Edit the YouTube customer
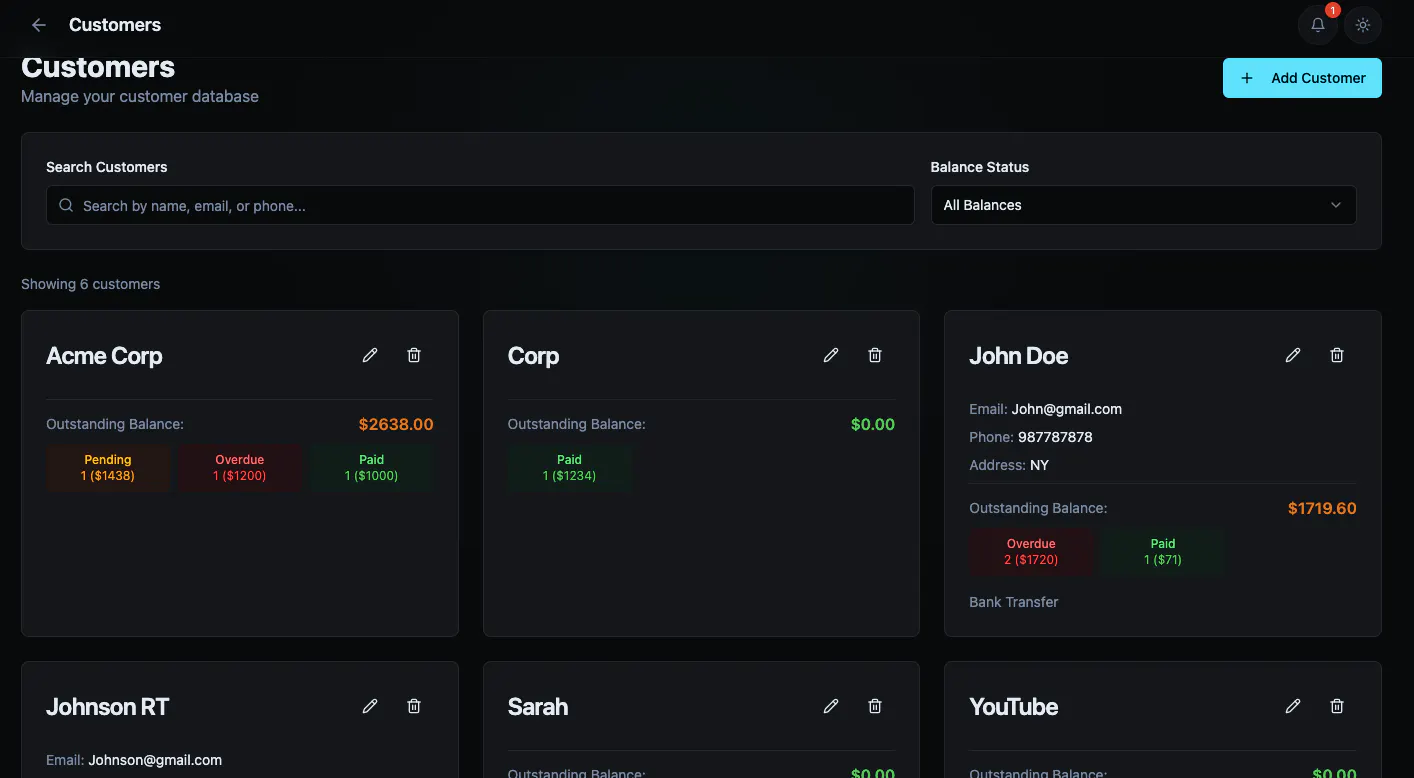This screenshot has width=1414, height=778. [x=1293, y=706]
